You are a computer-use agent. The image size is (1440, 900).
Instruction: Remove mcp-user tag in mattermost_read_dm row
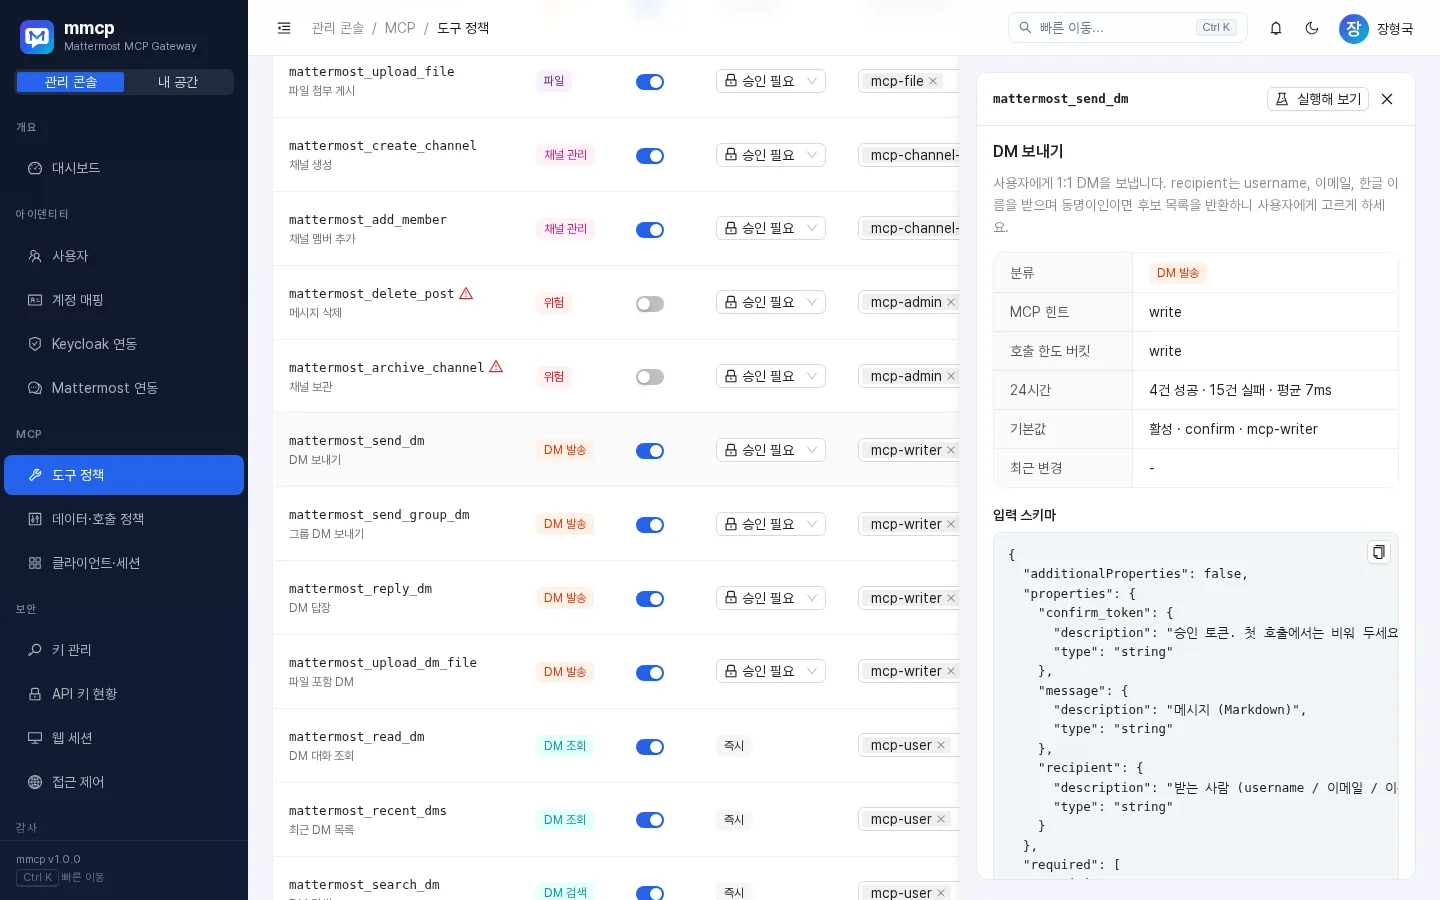click(x=941, y=745)
